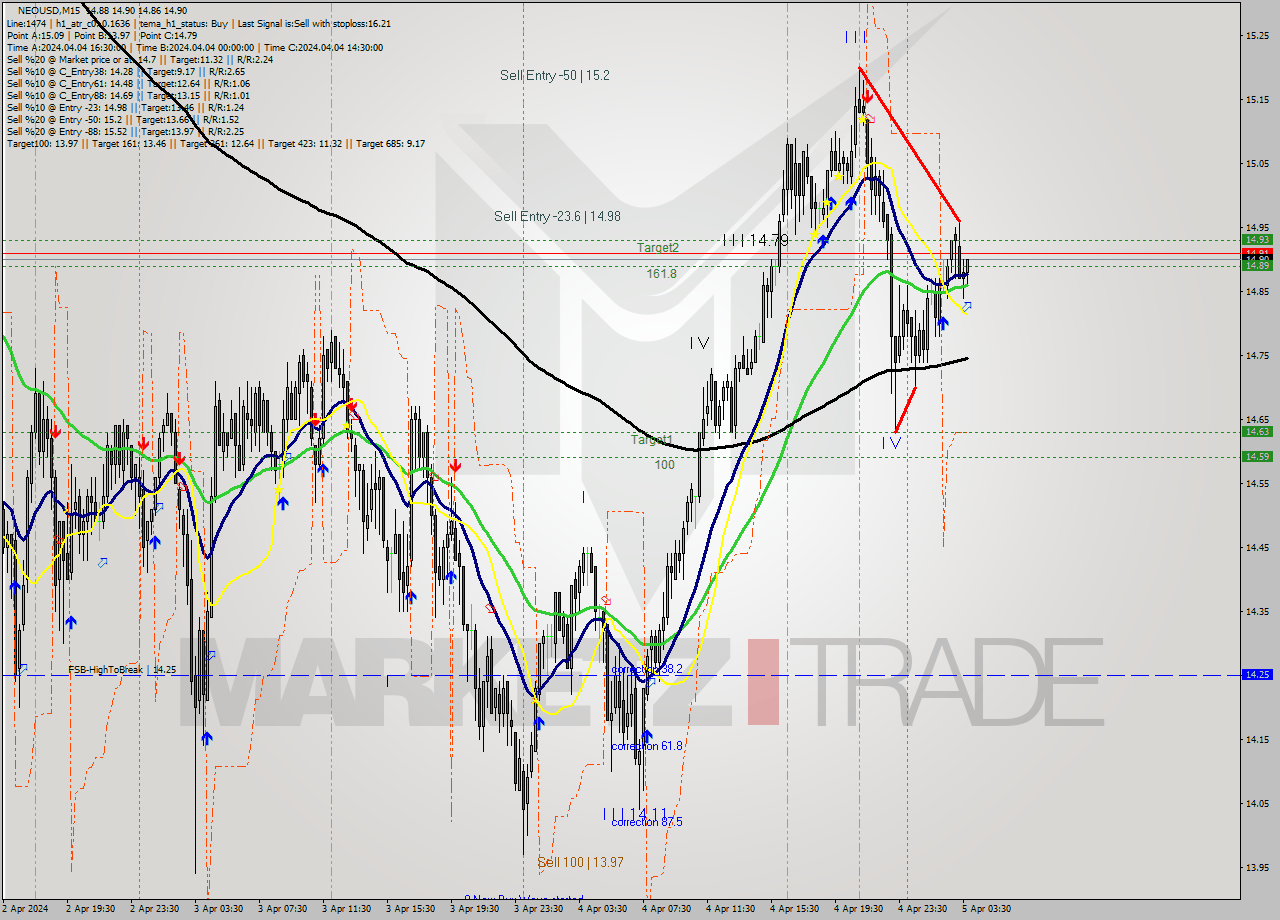Click the black 'I V' wave label

[x=699, y=343]
